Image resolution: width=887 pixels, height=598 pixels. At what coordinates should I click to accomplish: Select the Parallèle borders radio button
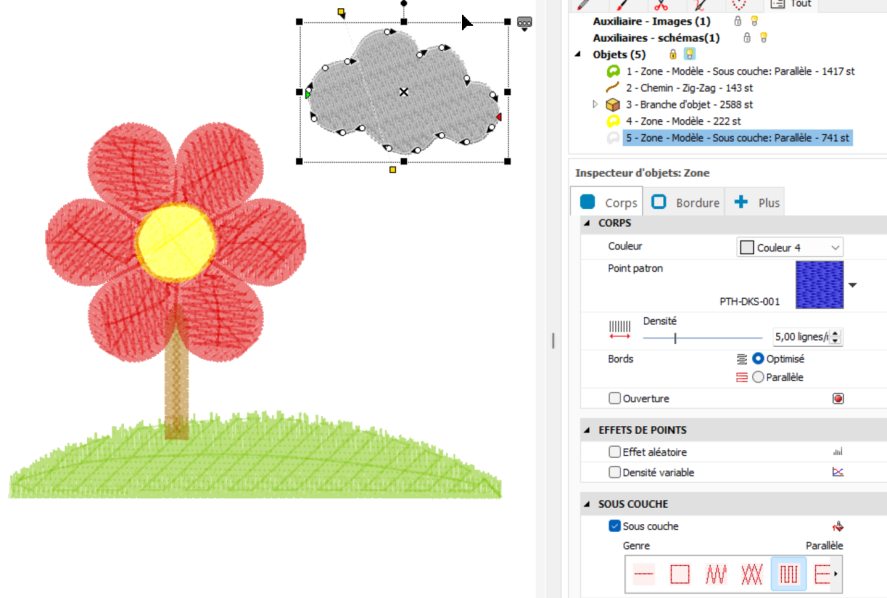pos(758,377)
